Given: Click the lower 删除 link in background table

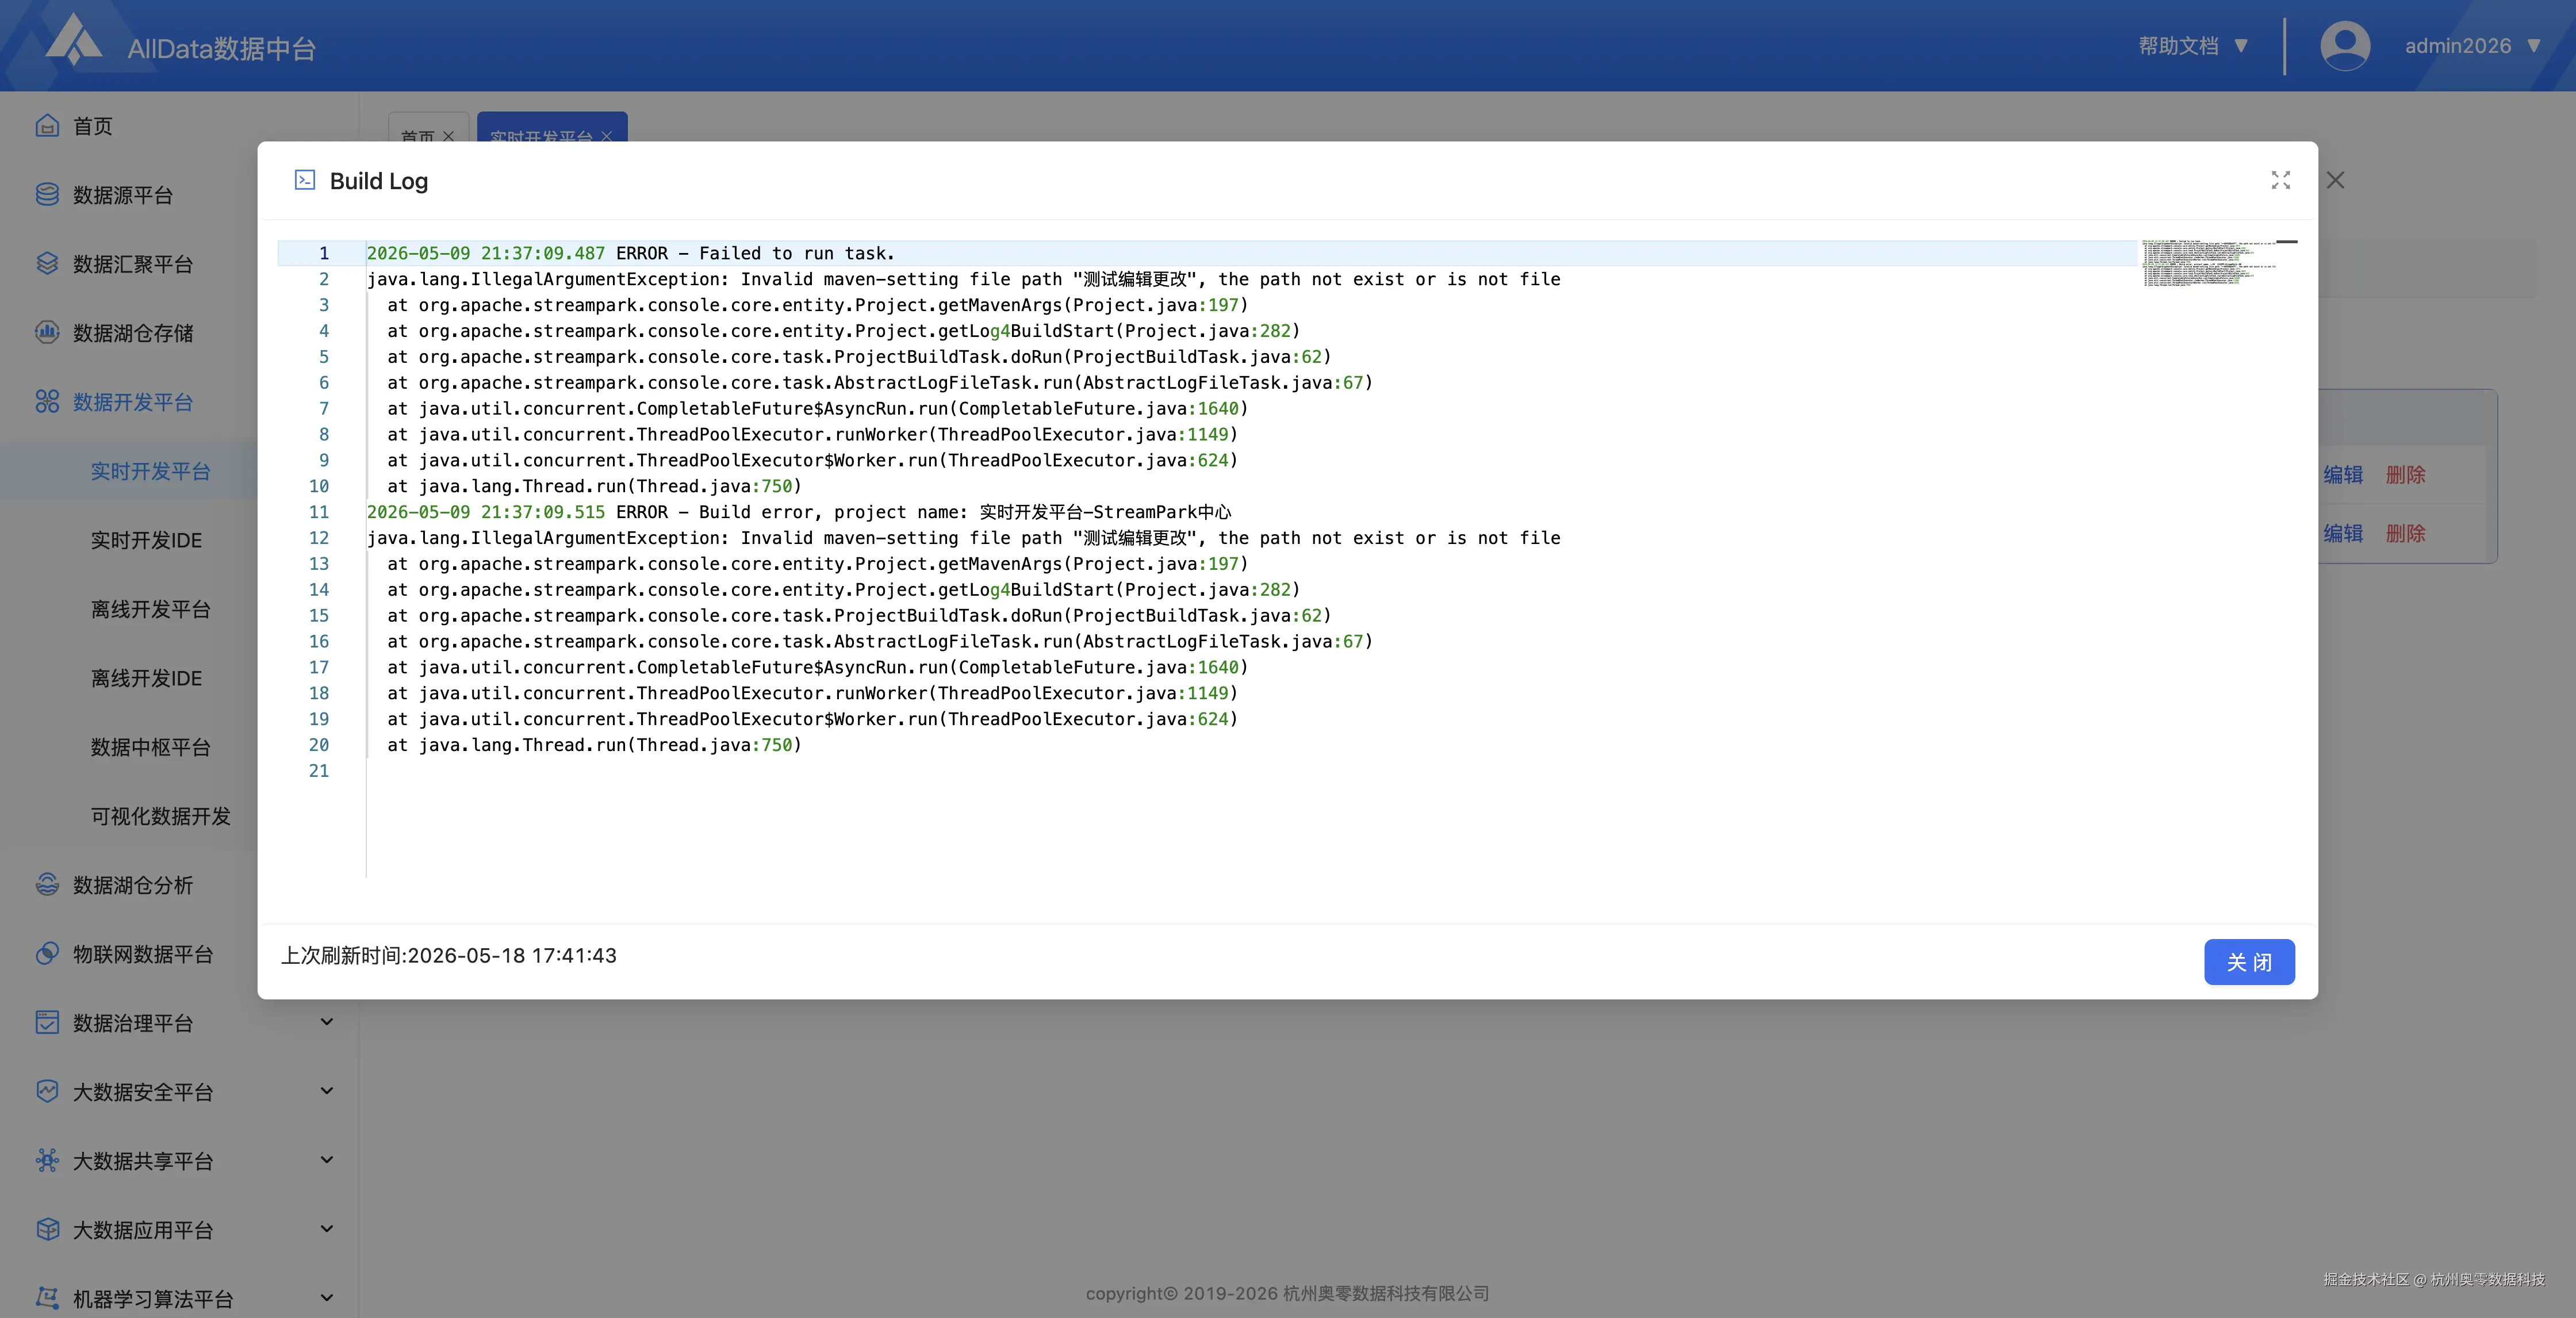Looking at the screenshot, I should (x=2406, y=533).
